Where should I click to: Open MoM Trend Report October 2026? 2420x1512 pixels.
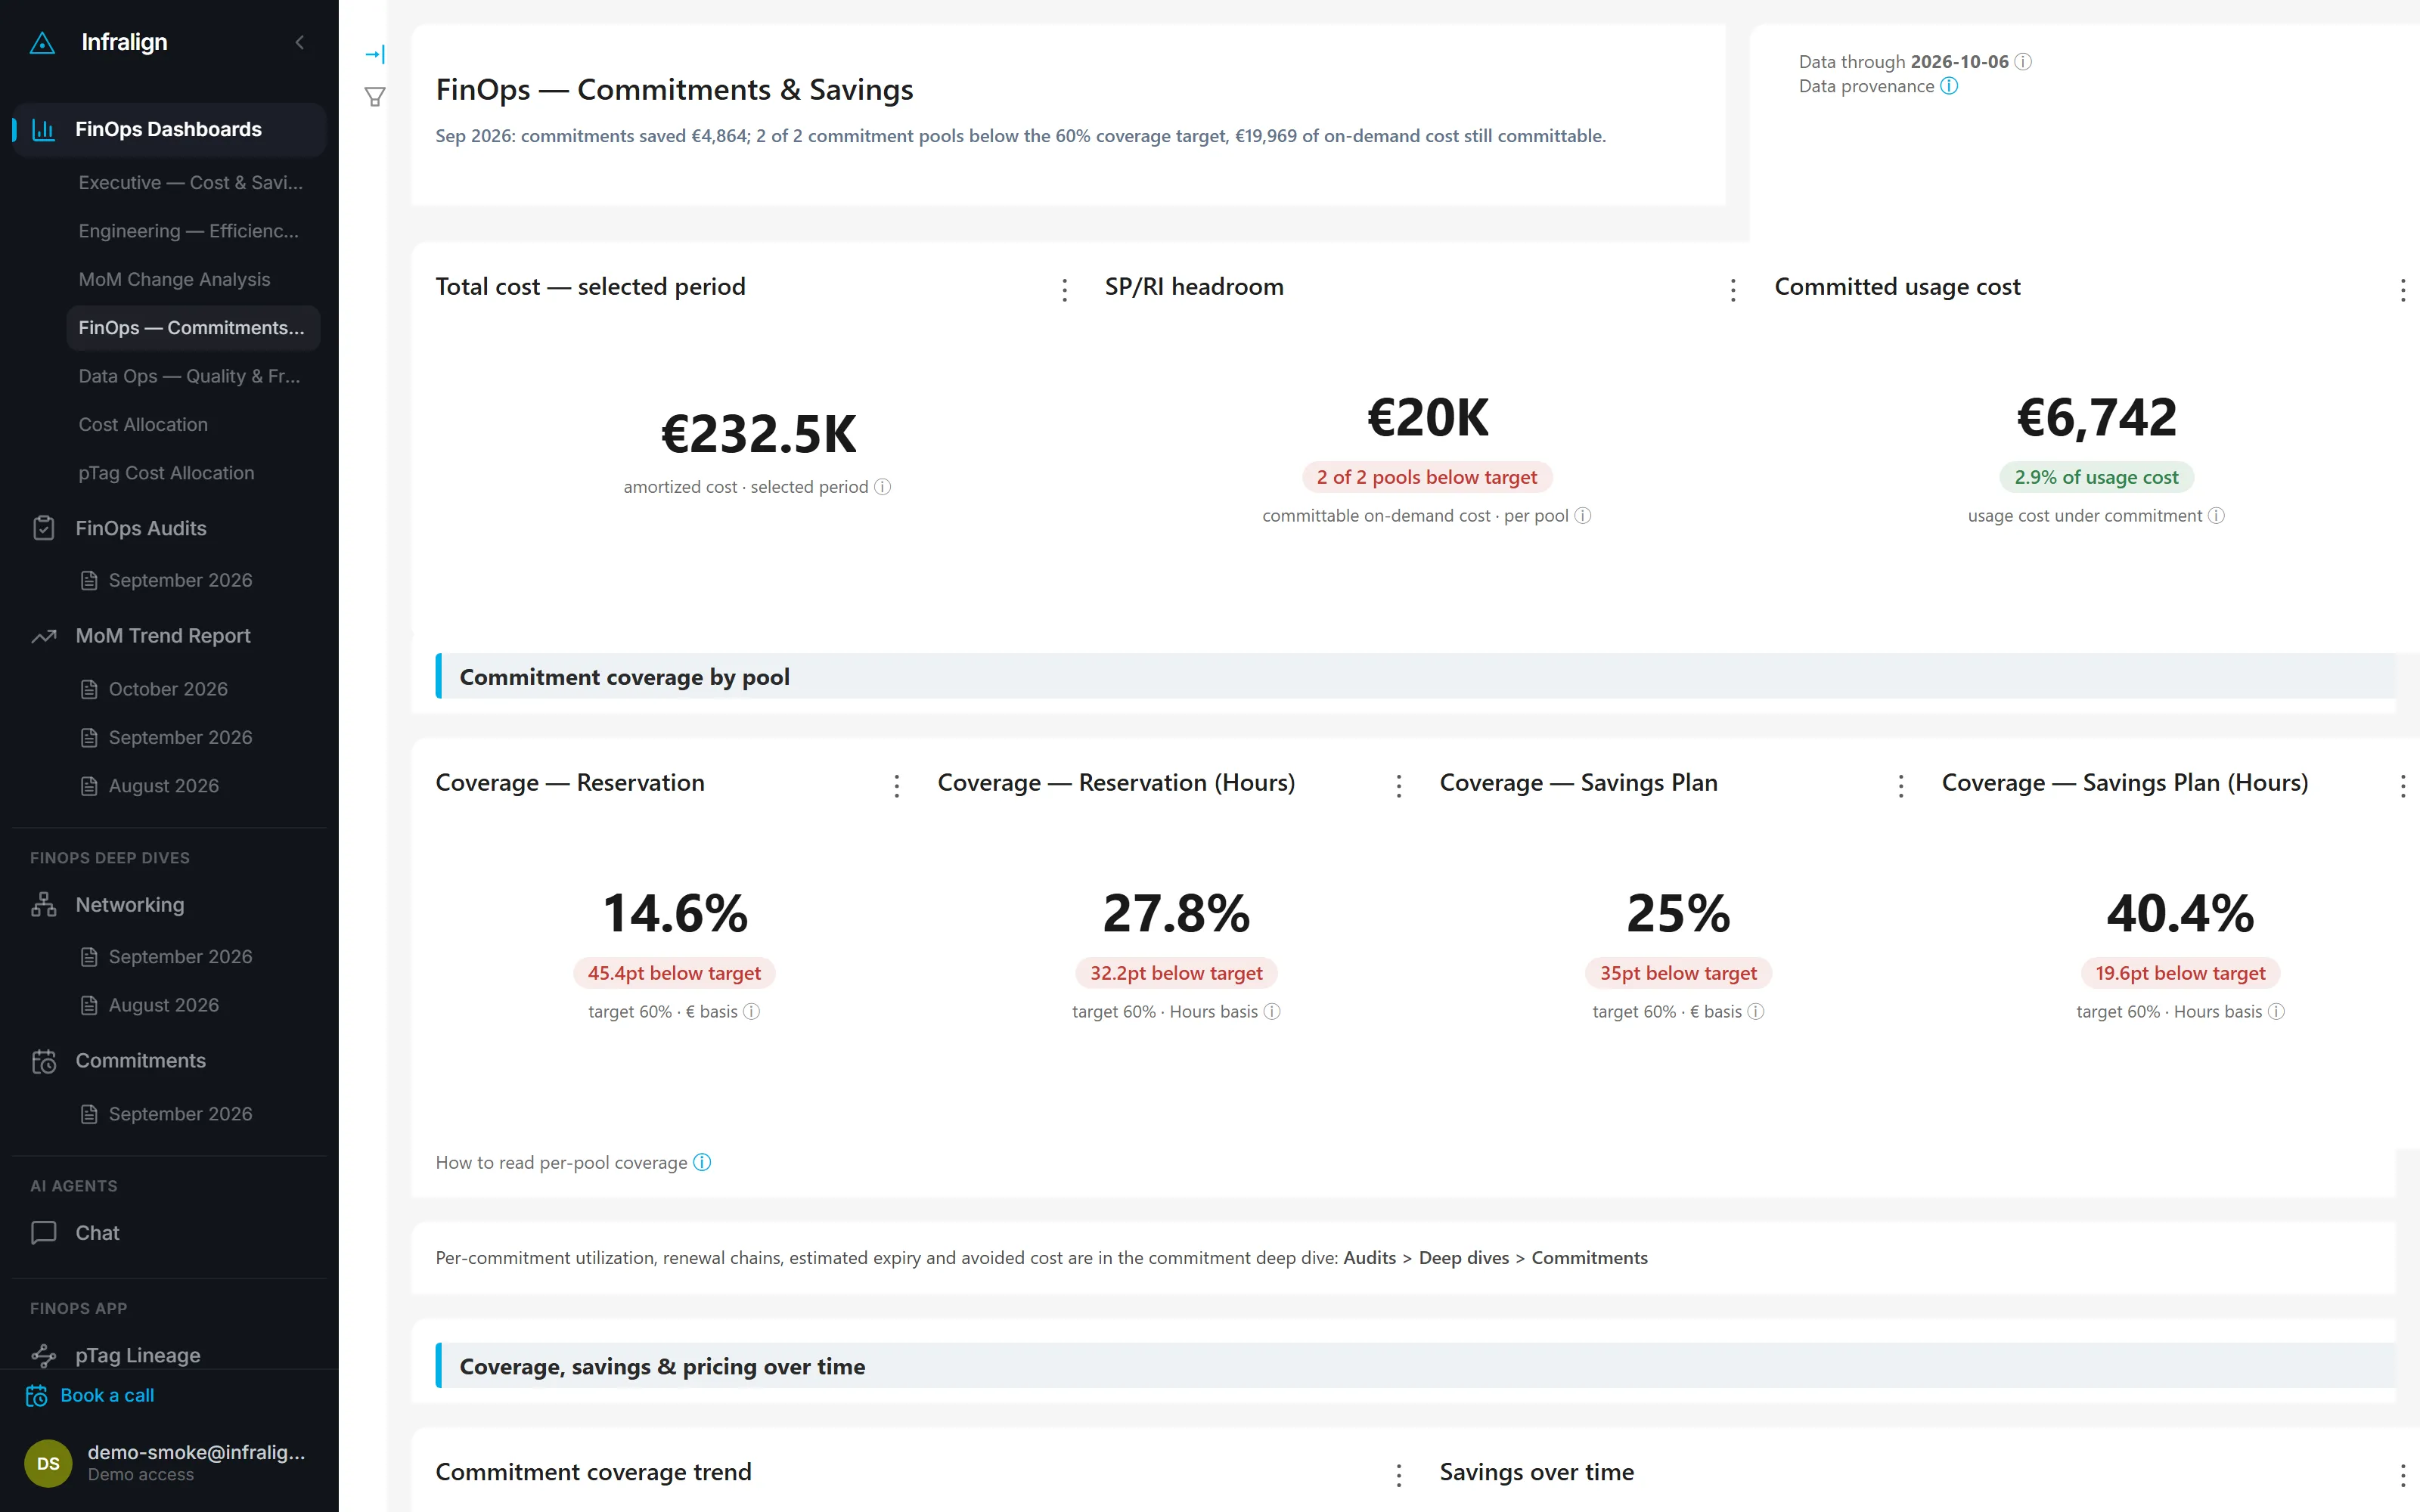(168, 689)
